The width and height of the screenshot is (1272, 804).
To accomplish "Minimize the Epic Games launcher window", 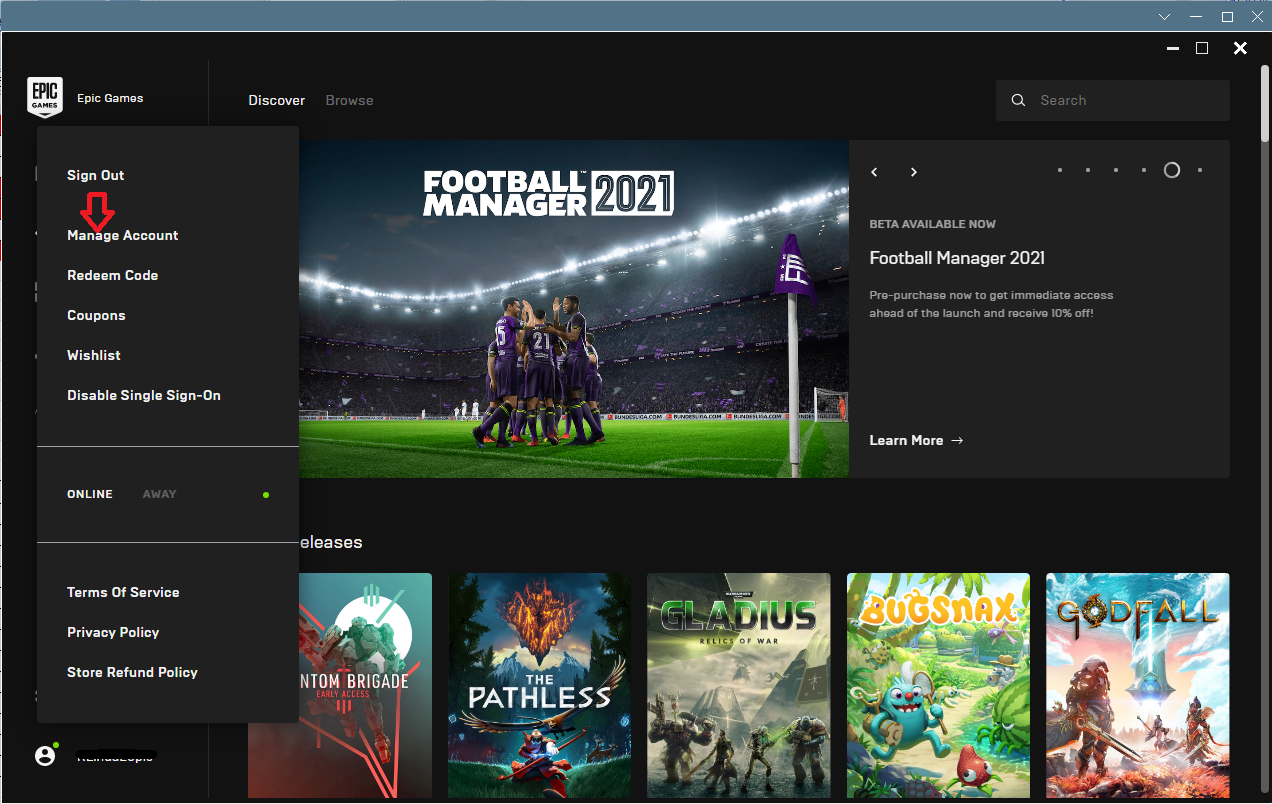I will tap(1171, 48).
